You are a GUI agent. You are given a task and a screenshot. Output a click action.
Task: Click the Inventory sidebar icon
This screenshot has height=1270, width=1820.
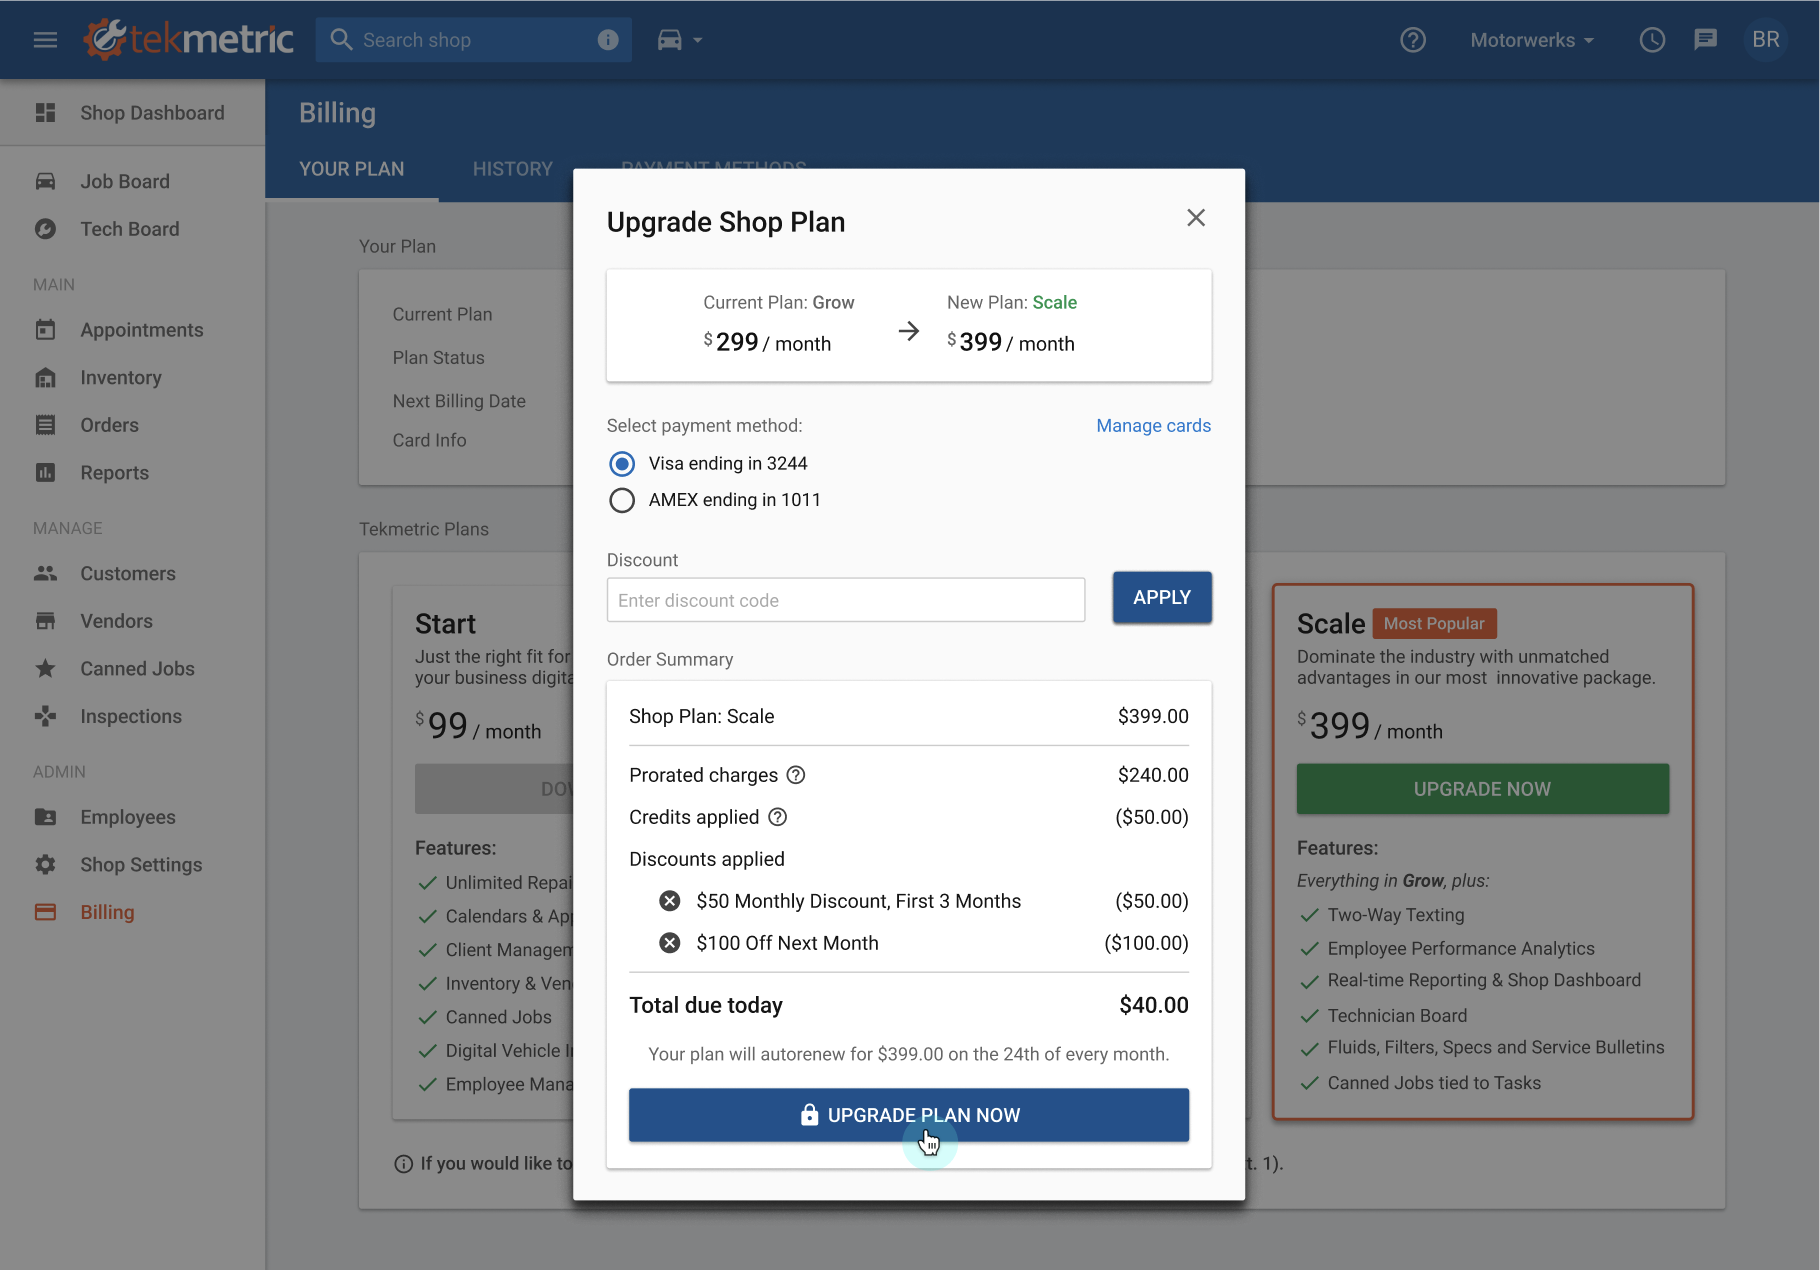45,377
